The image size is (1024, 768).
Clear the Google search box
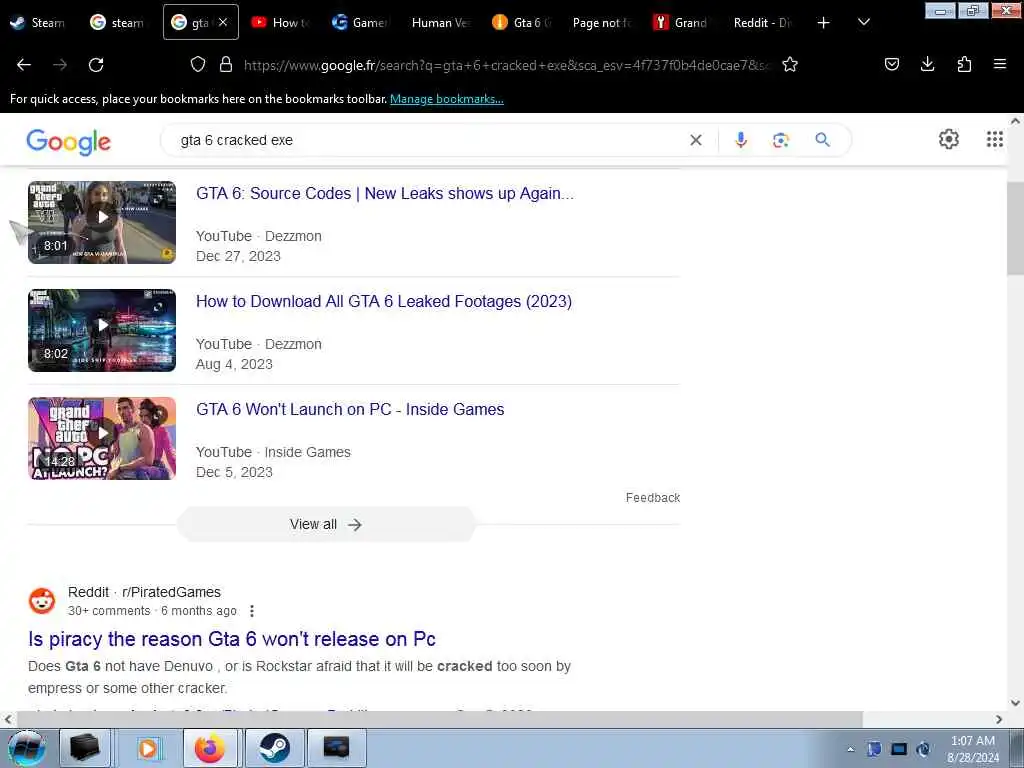[x=696, y=140]
